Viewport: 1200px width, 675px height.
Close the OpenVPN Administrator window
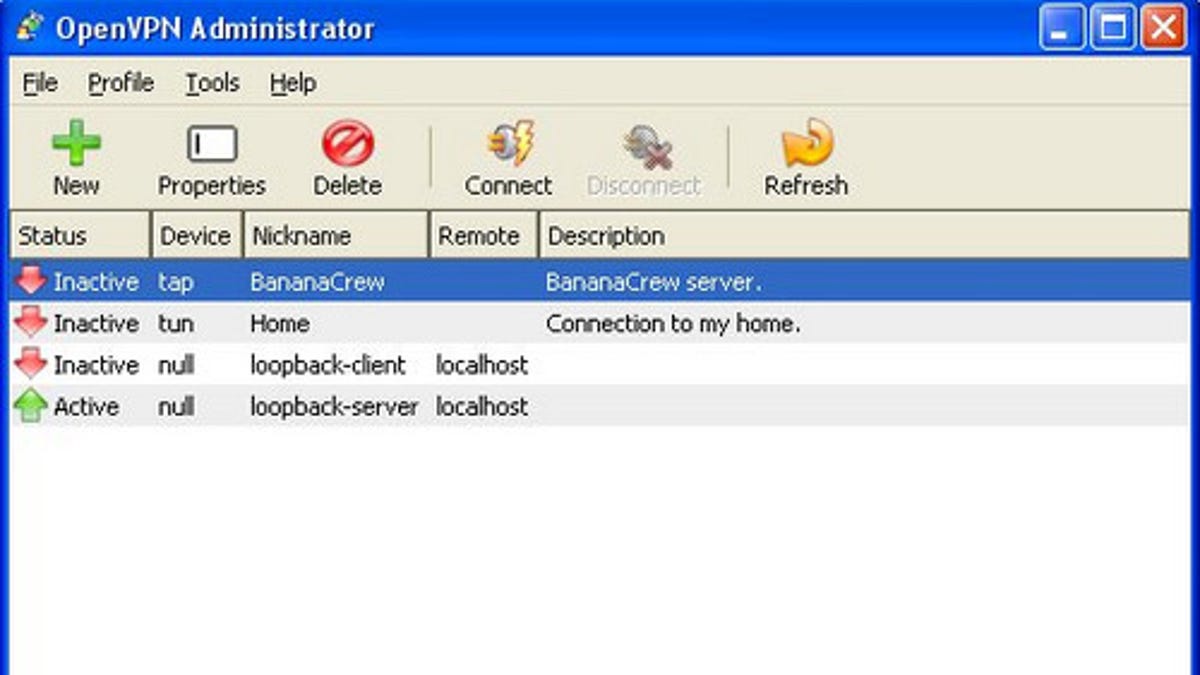[x=1164, y=26]
